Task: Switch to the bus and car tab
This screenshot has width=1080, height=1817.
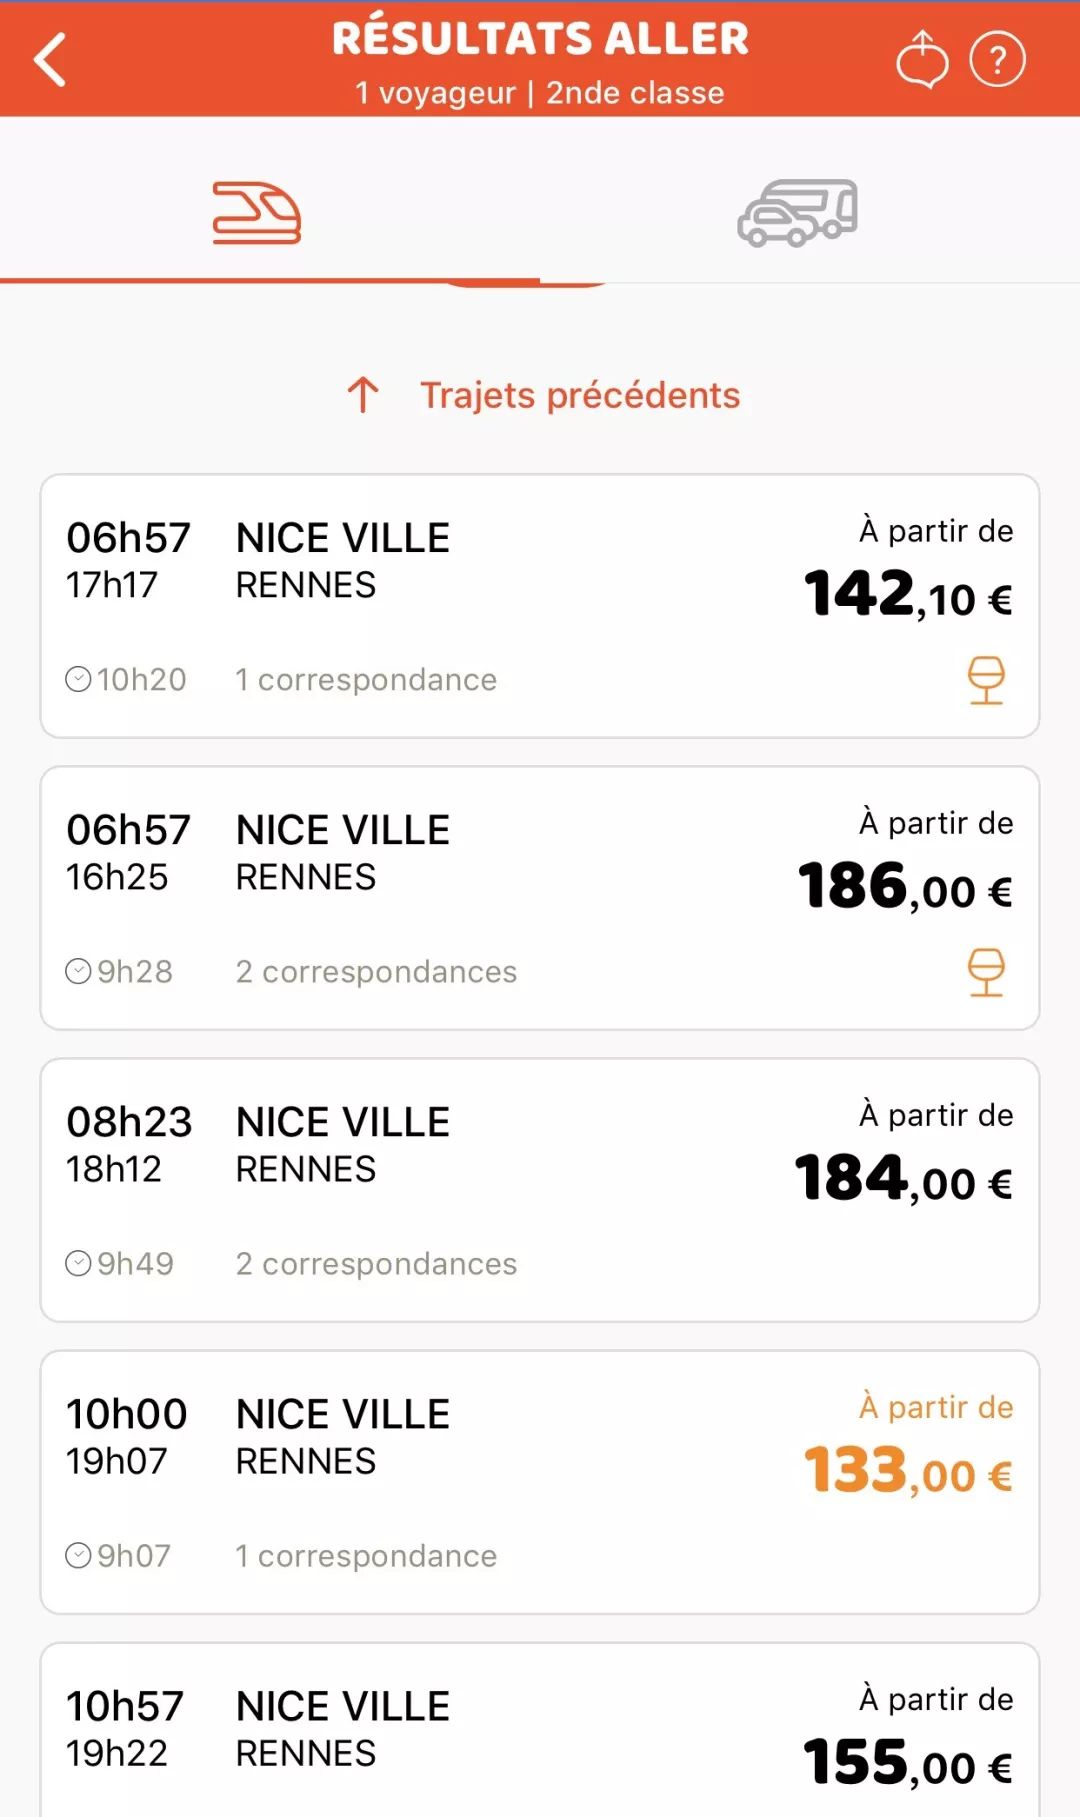Action: pyautogui.click(x=798, y=213)
